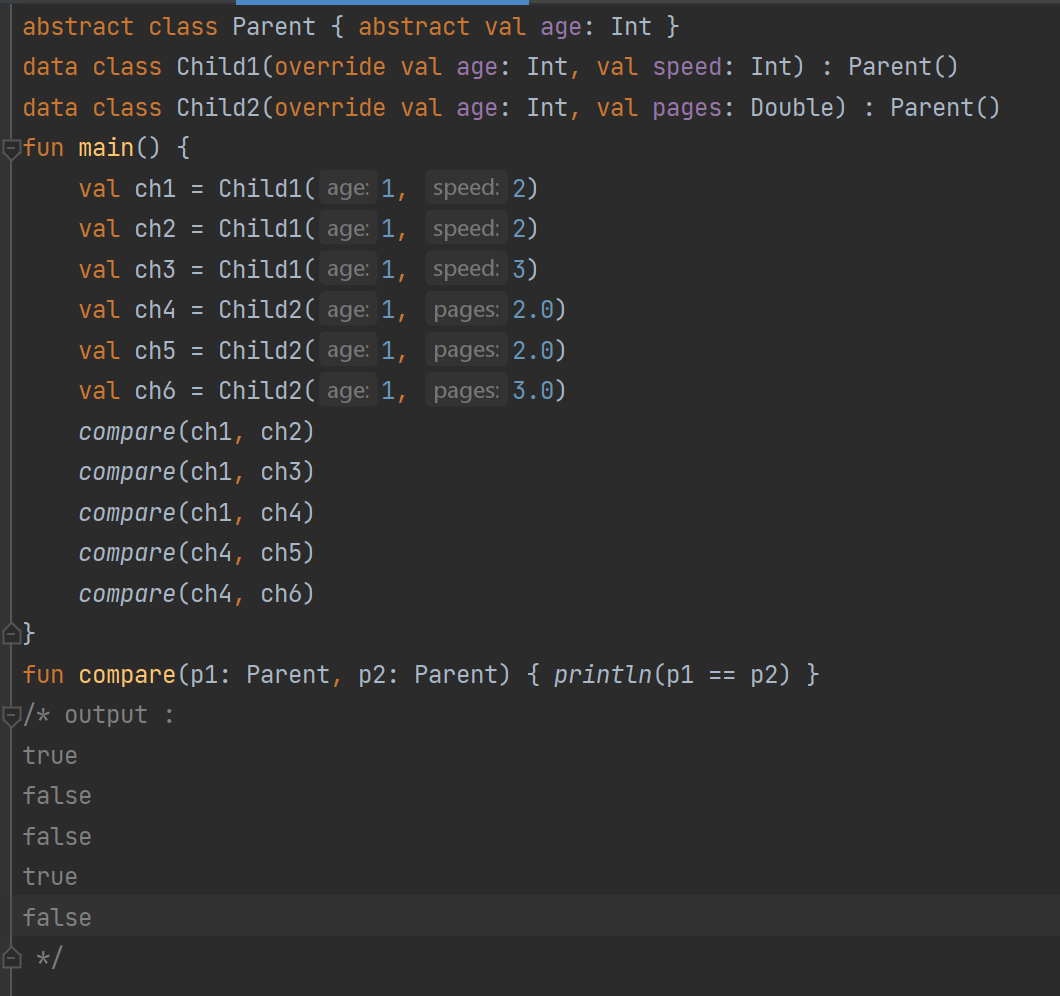Screen dimensions: 1060x996
Task: Click the 'main' function name
Action: [x=106, y=148]
